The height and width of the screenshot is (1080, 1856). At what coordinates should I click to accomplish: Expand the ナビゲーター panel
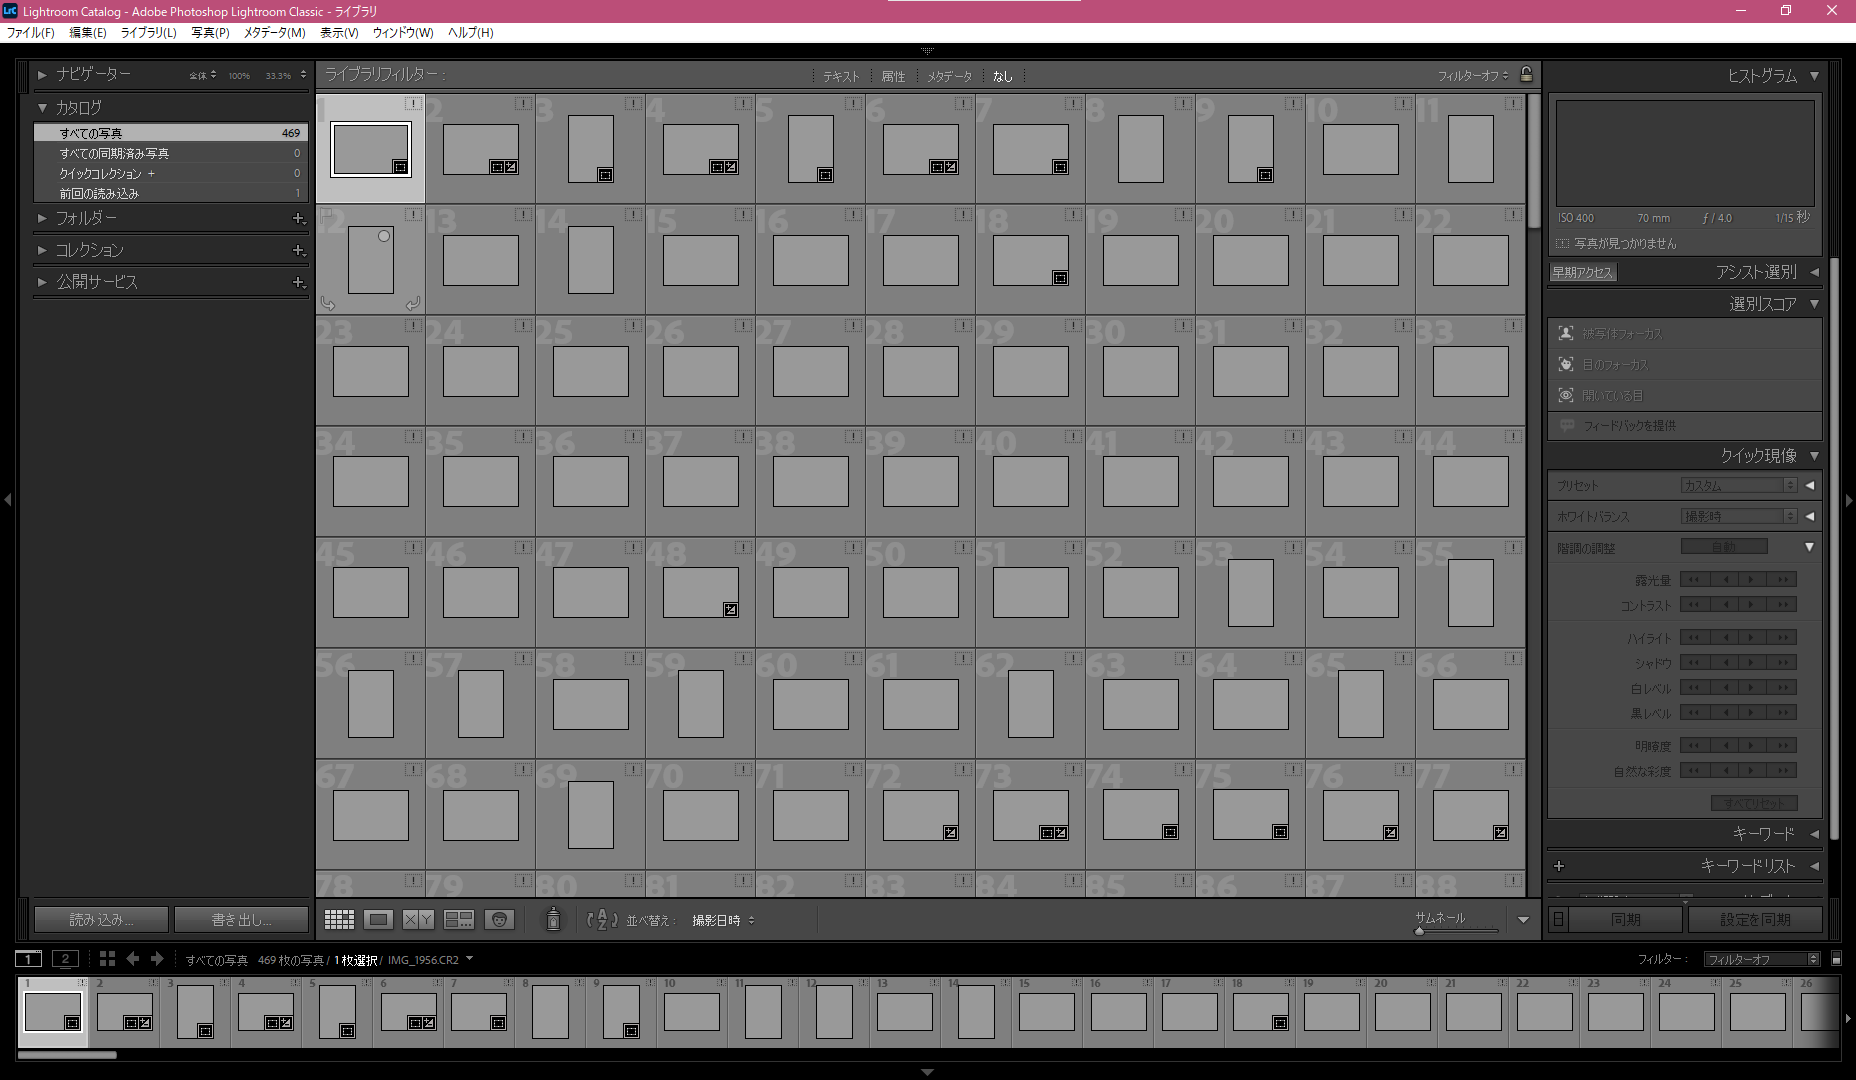coord(42,75)
